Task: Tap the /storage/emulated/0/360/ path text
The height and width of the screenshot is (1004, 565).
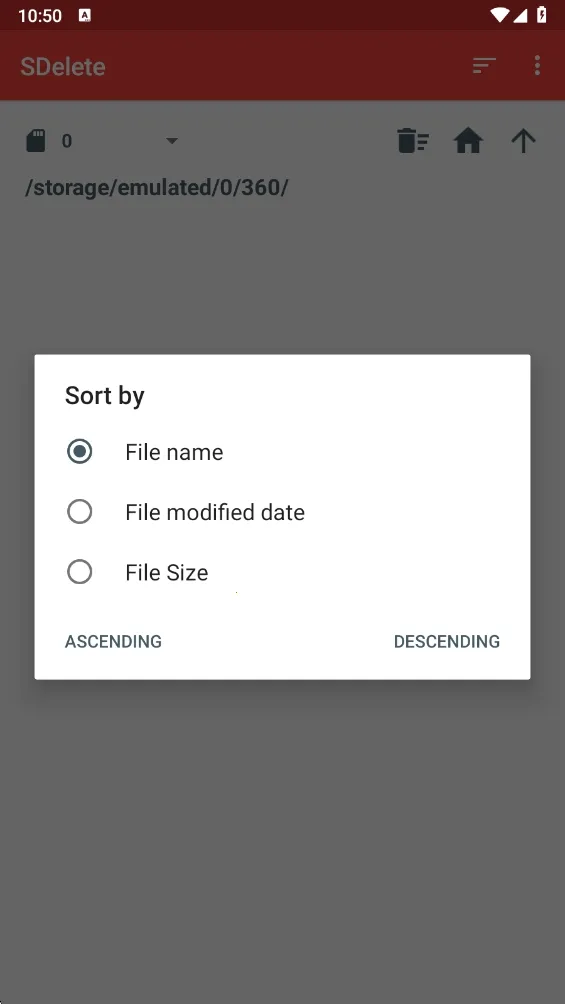Action: pyautogui.click(x=157, y=188)
